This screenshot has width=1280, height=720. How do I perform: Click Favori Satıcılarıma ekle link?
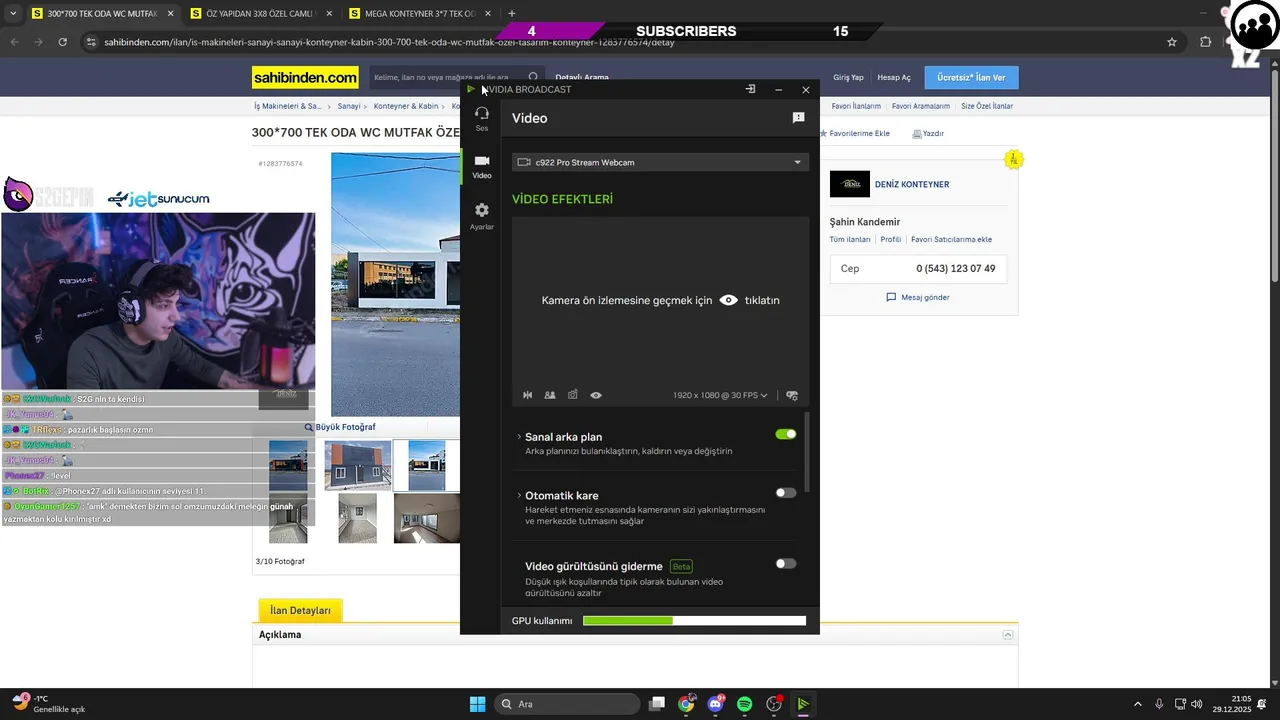pos(951,240)
